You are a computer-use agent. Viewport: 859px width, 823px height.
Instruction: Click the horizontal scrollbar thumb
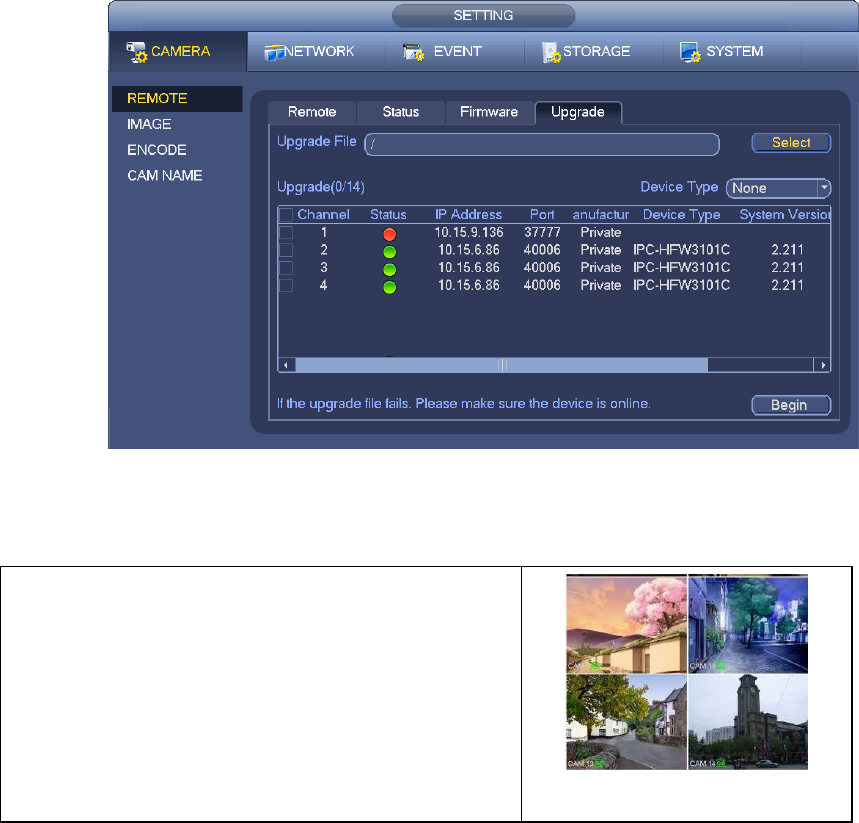coord(501,365)
